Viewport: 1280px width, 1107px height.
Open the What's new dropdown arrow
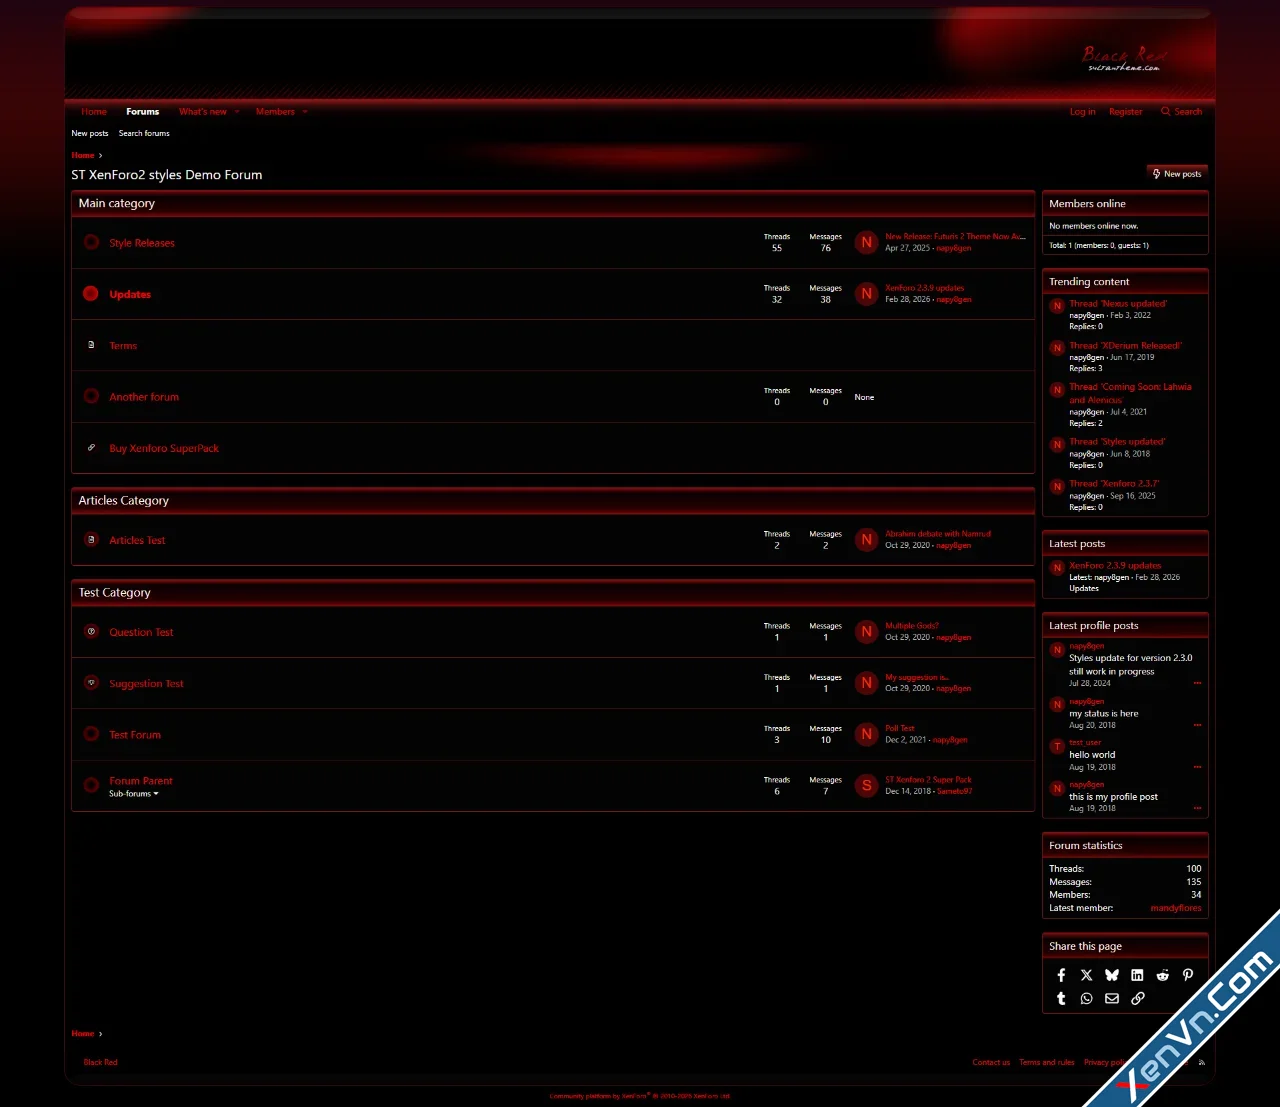(x=237, y=111)
